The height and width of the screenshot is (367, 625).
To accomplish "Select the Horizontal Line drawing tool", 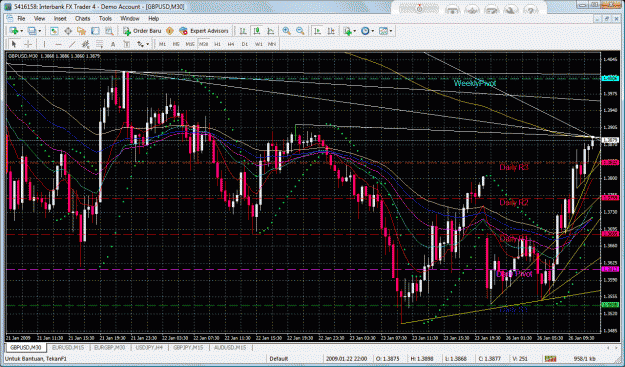I will [58, 44].
